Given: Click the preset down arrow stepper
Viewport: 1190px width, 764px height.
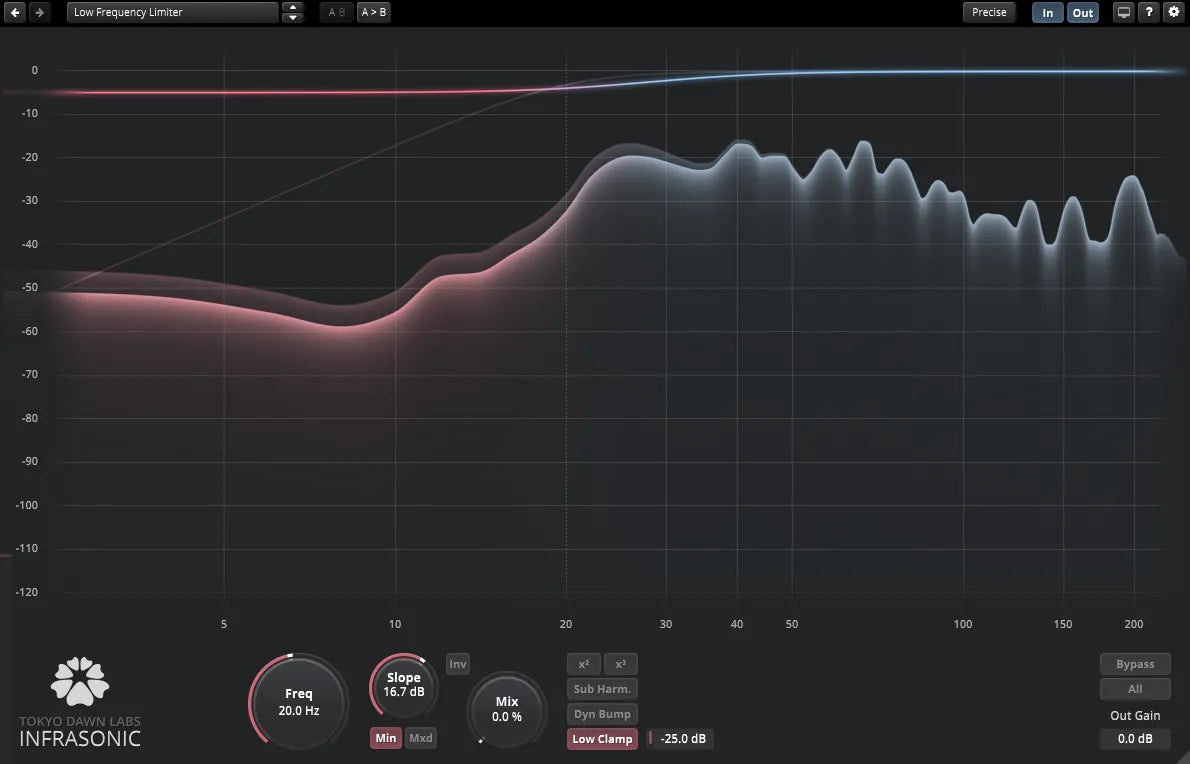Looking at the screenshot, I should (292, 17).
